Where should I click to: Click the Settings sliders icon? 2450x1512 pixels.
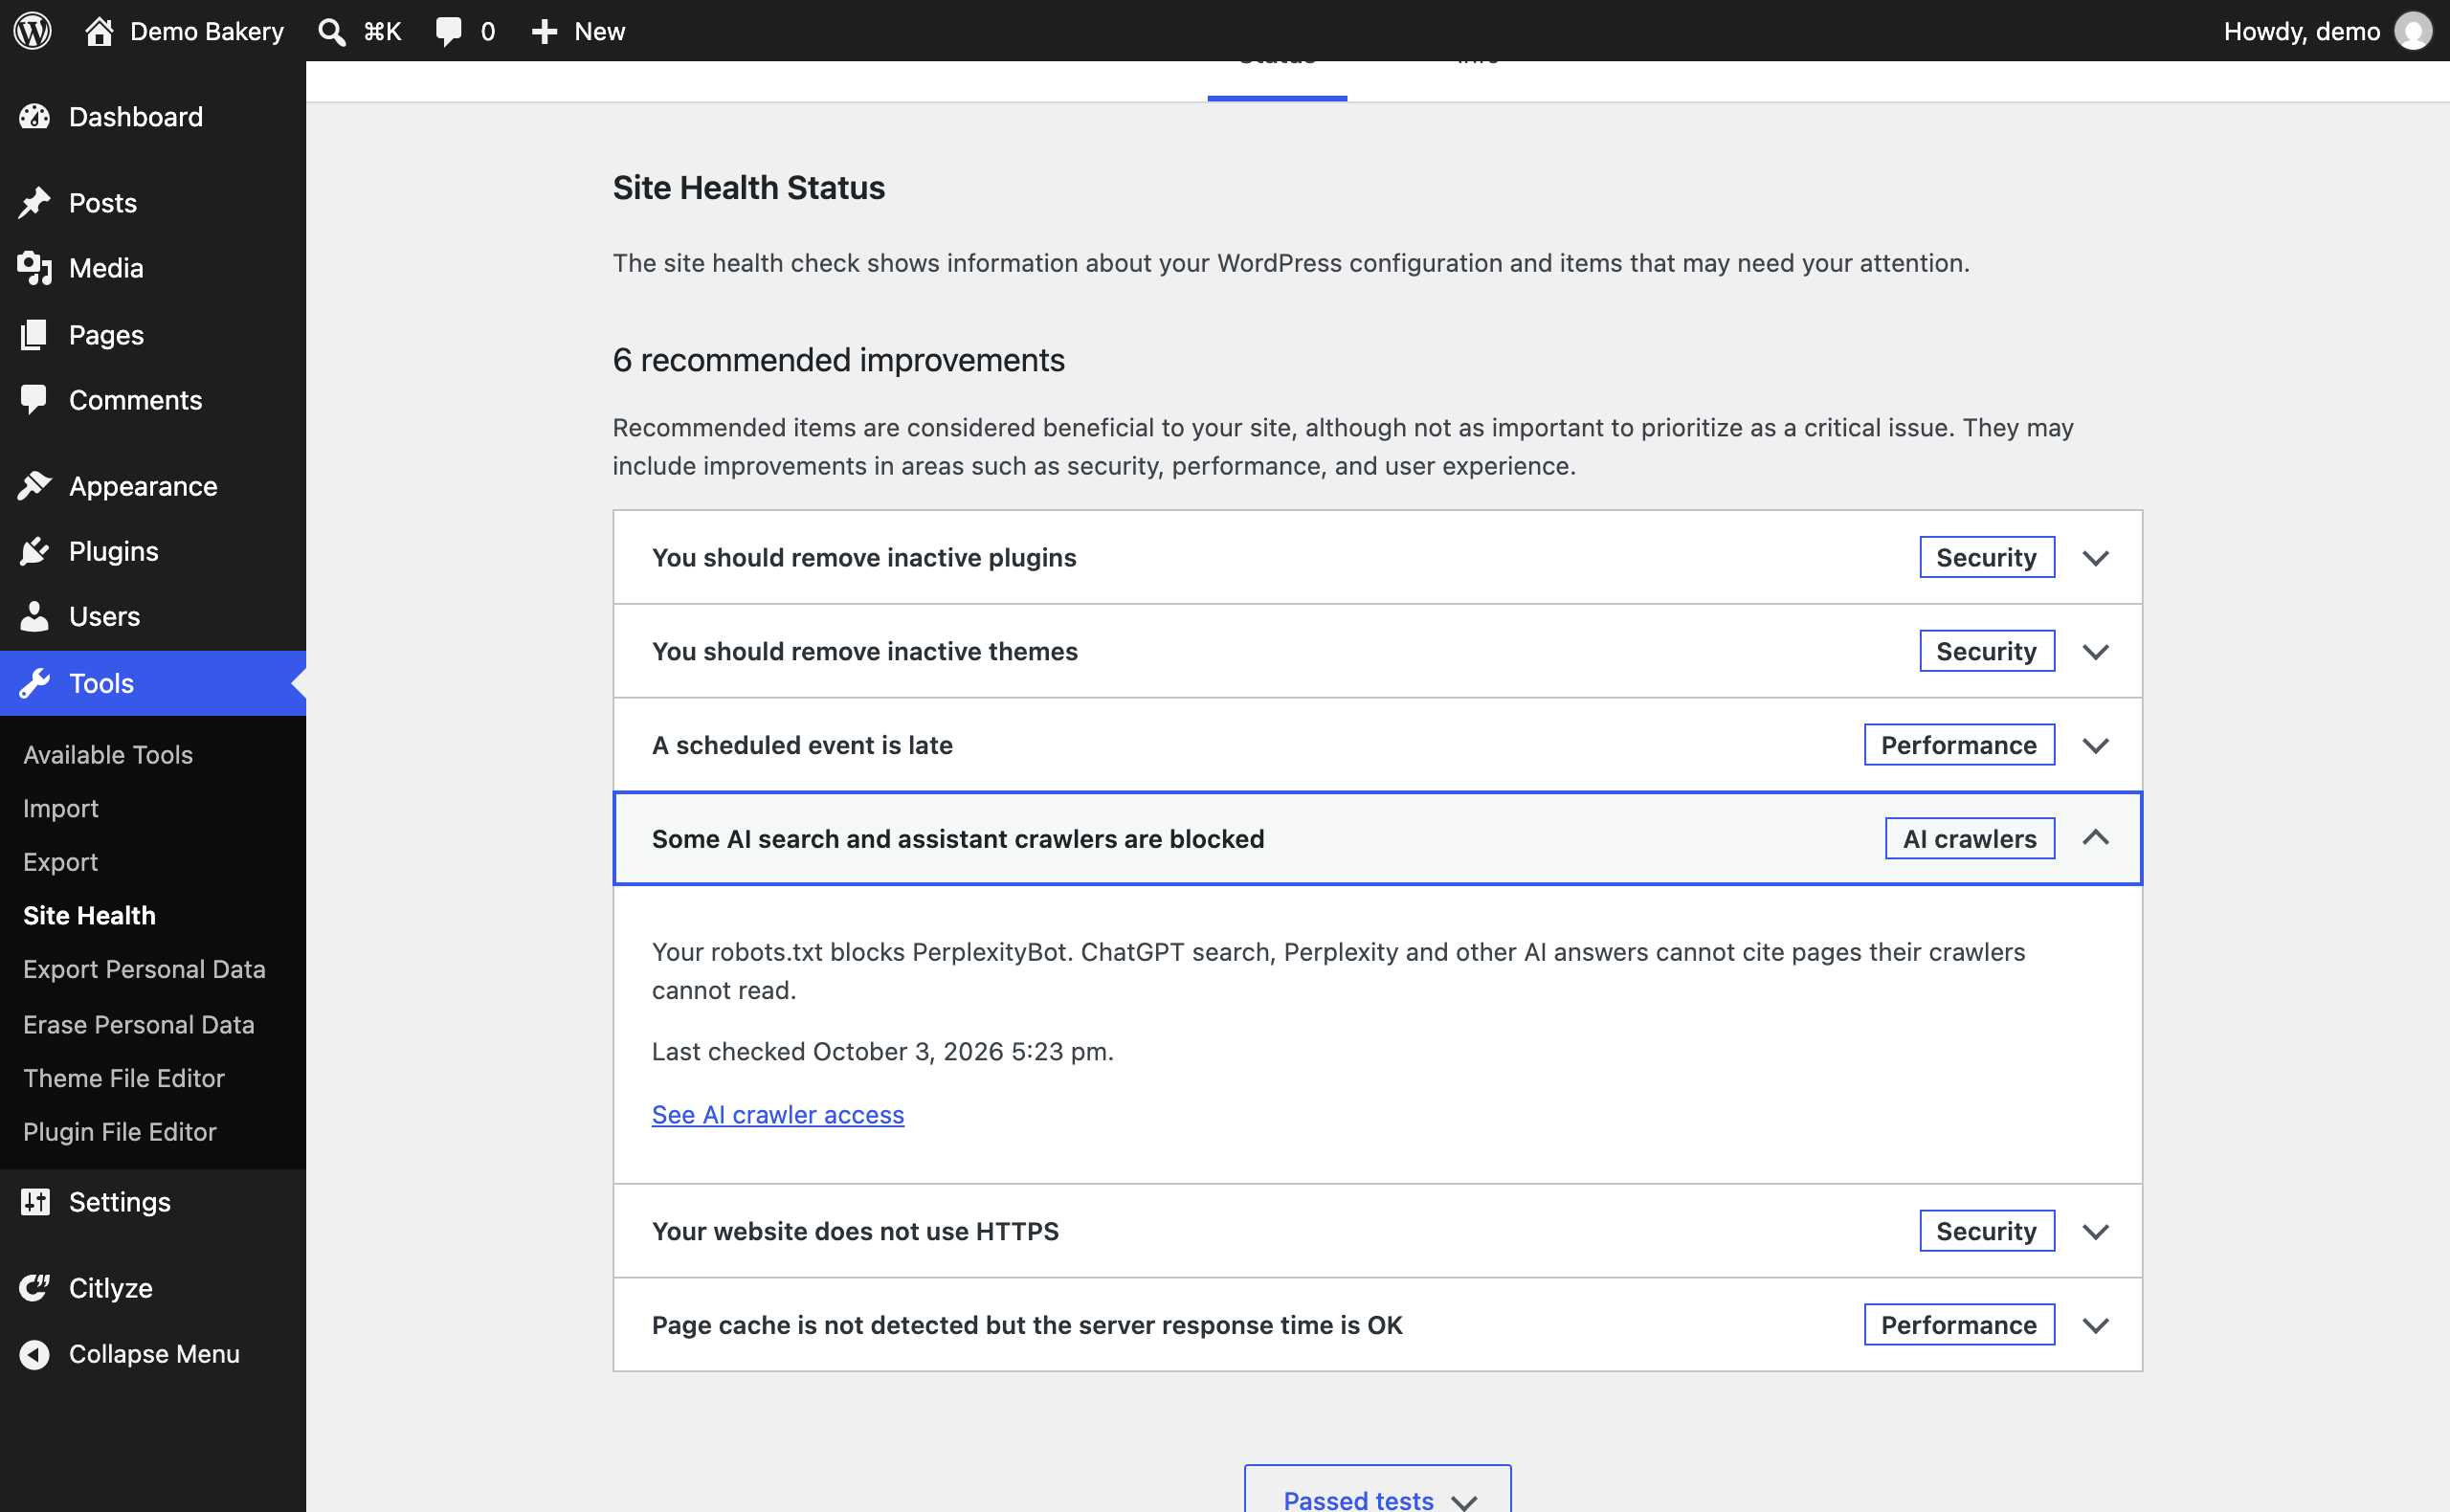tap(34, 1202)
